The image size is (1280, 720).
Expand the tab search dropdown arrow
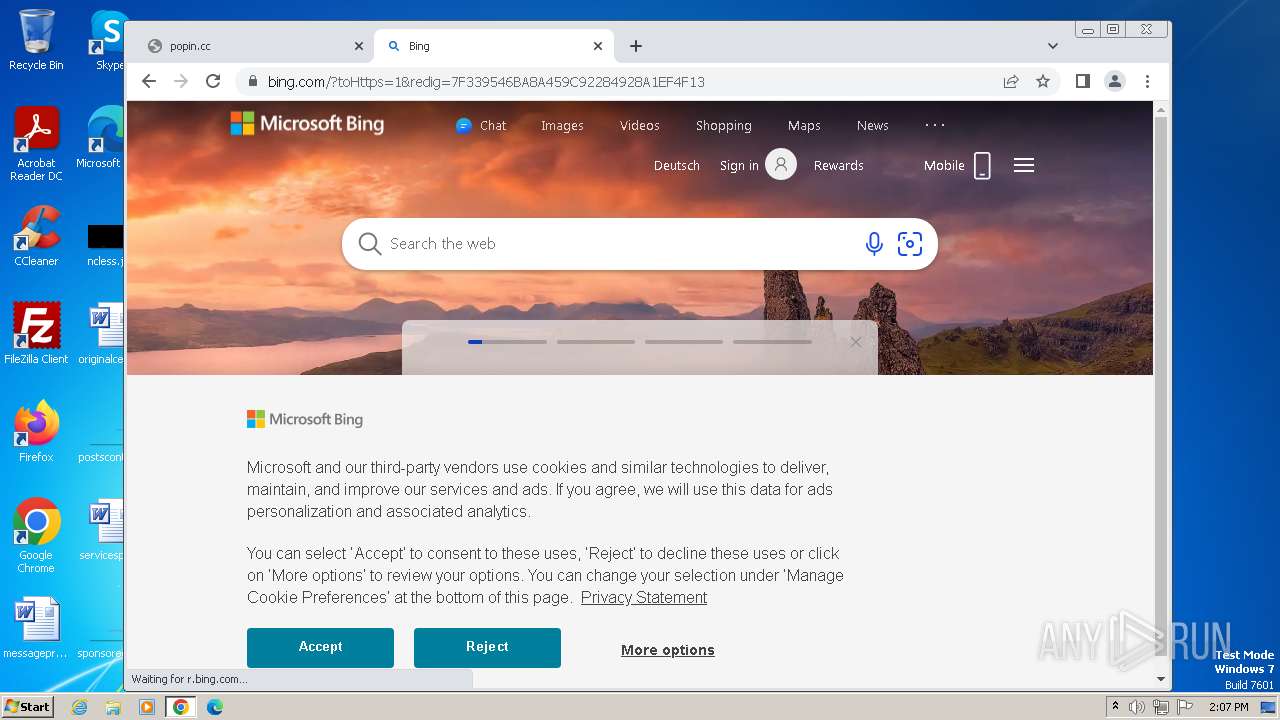tap(1053, 46)
